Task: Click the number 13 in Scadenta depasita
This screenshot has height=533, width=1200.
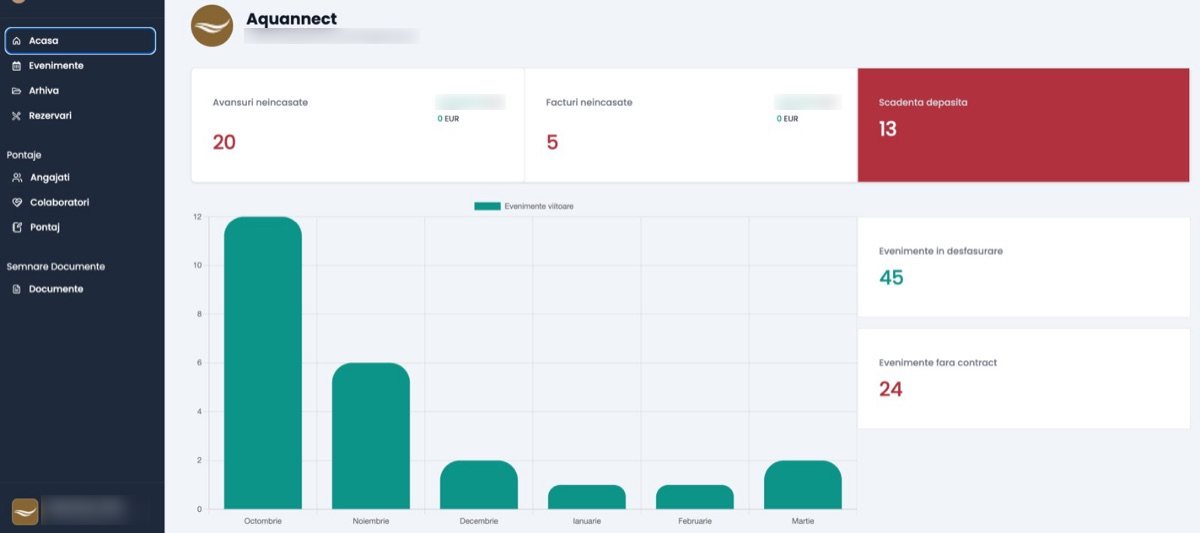Action: (x=888, y=129)
